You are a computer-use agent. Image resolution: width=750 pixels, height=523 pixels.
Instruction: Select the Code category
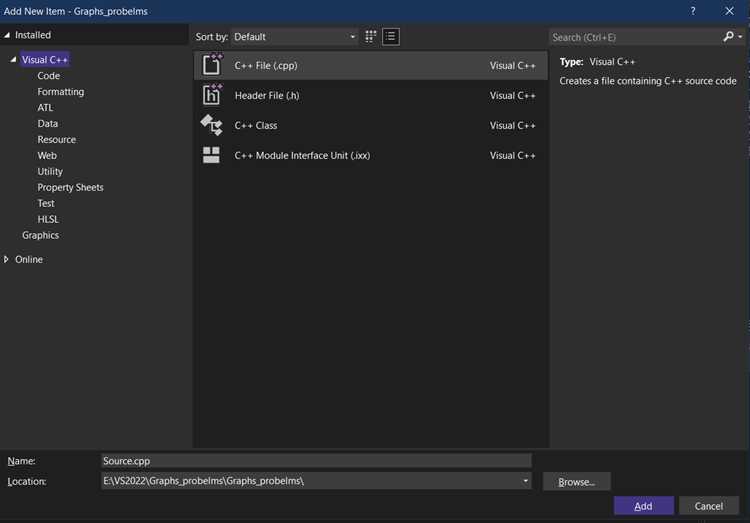click(x=49, y=76)
